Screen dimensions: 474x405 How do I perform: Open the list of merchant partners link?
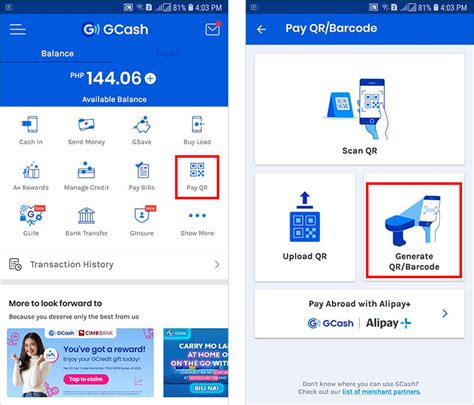tap(382, 392)
